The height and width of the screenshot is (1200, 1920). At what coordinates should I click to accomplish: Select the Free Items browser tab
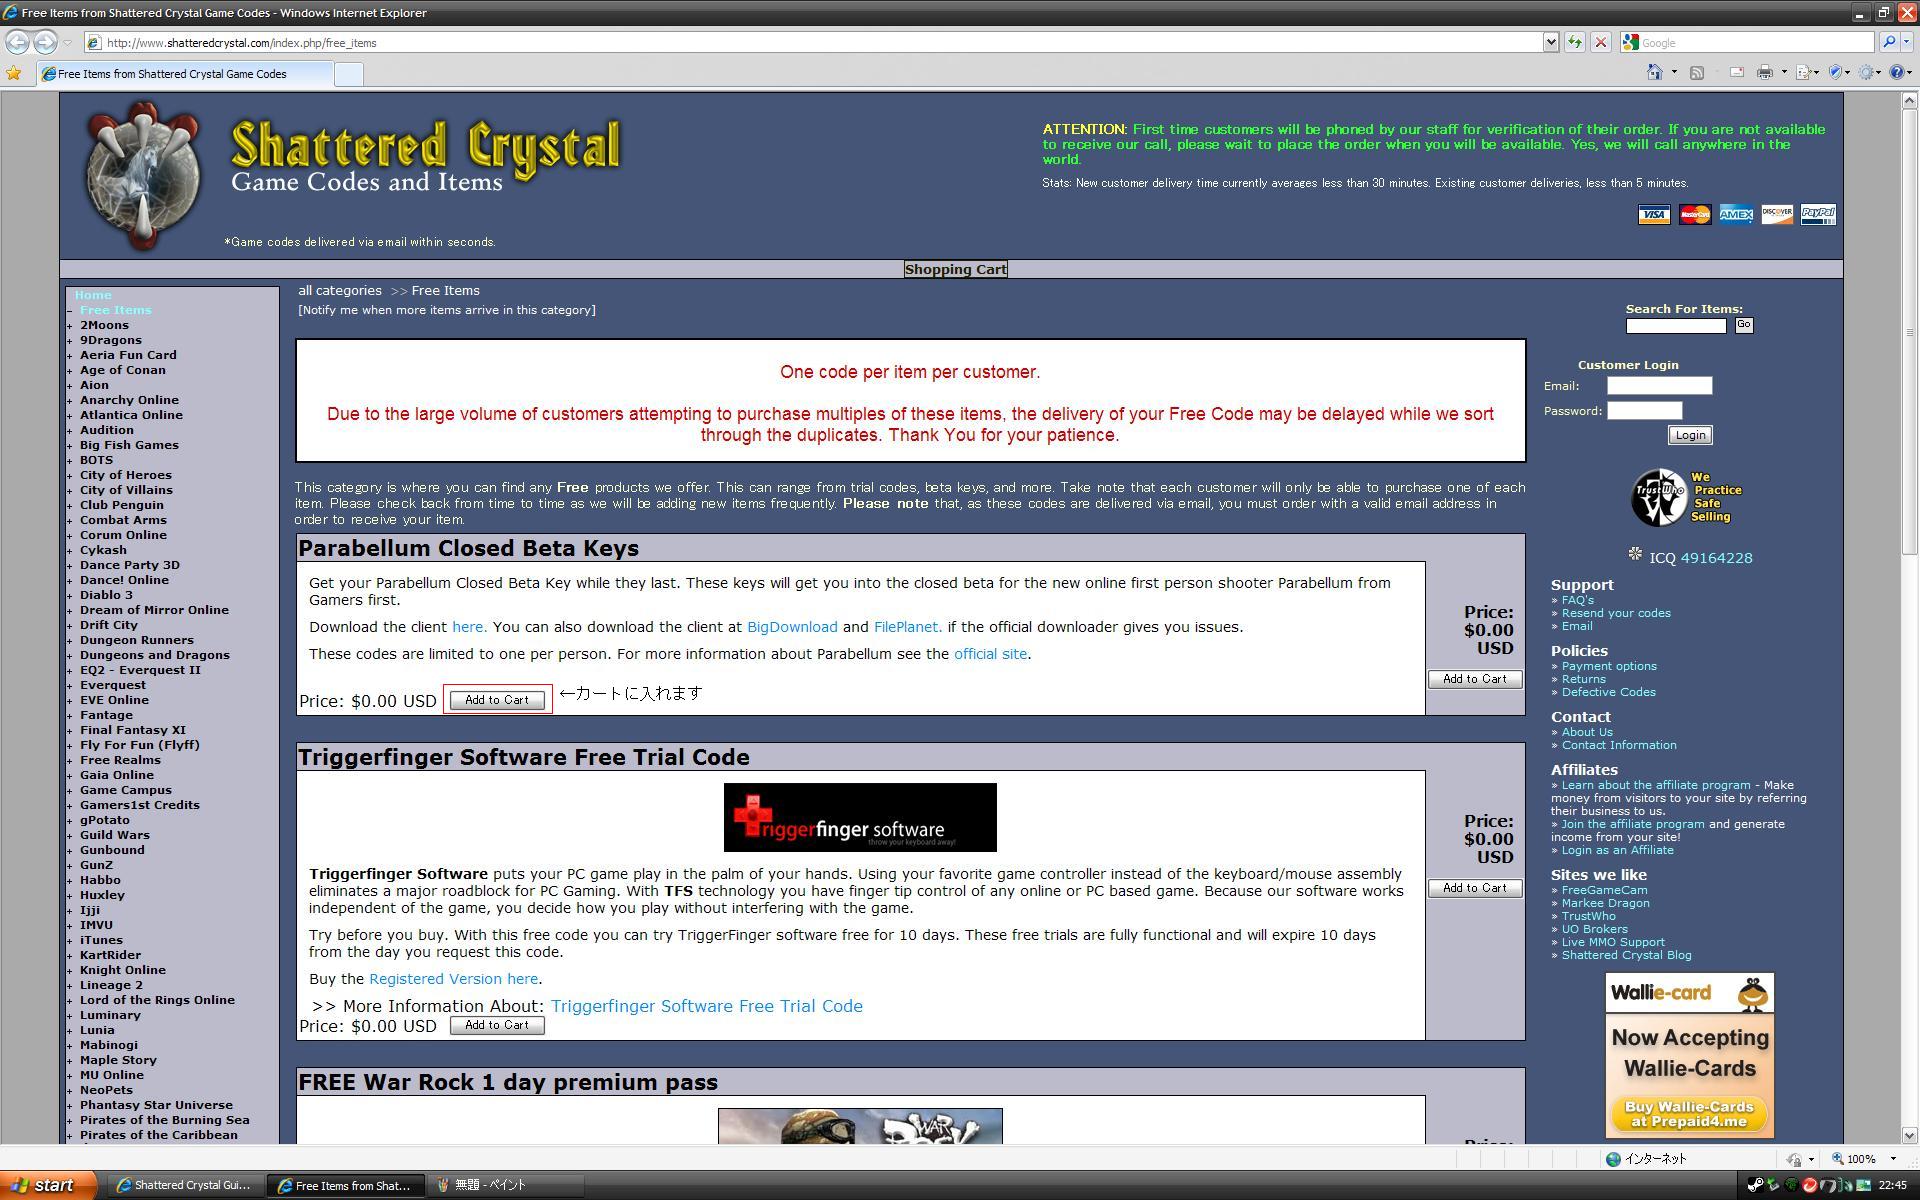tap(185, 74)
